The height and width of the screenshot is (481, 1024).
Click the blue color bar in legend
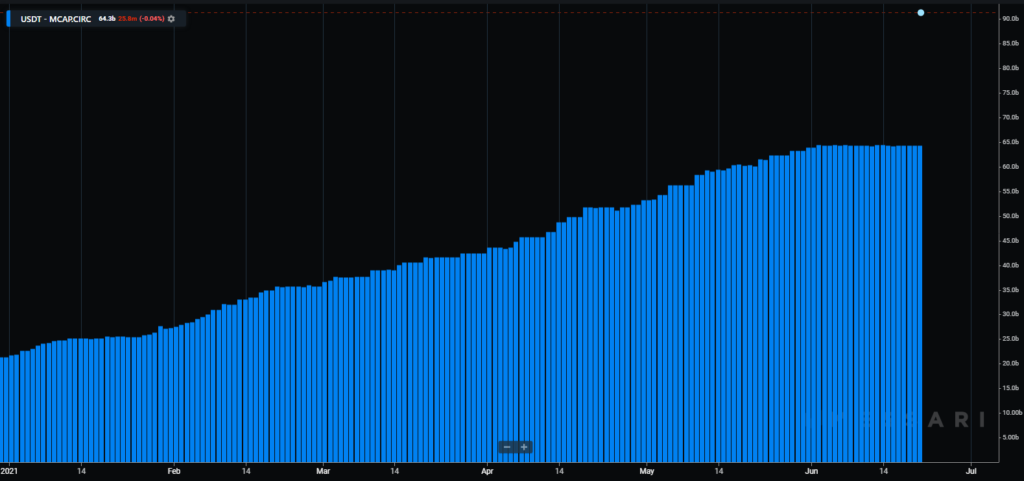[10, 18]
